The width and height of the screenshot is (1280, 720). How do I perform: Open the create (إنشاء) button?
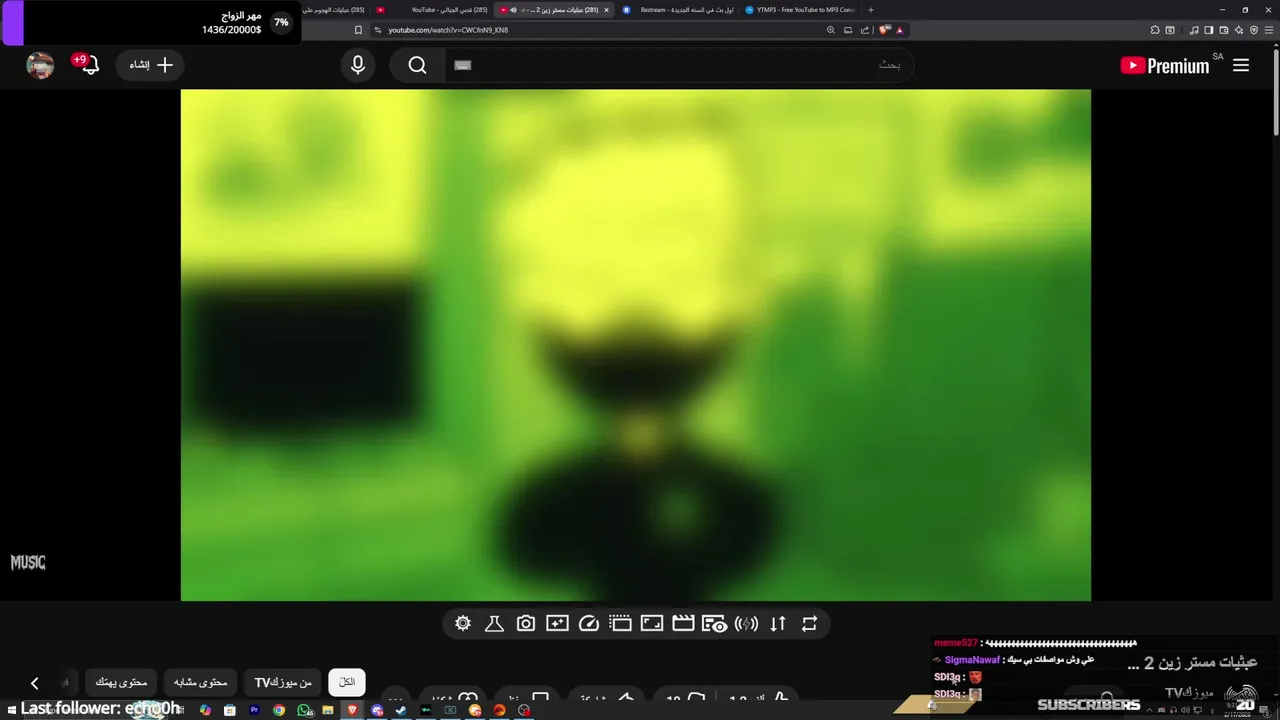[x=151, y=65]
